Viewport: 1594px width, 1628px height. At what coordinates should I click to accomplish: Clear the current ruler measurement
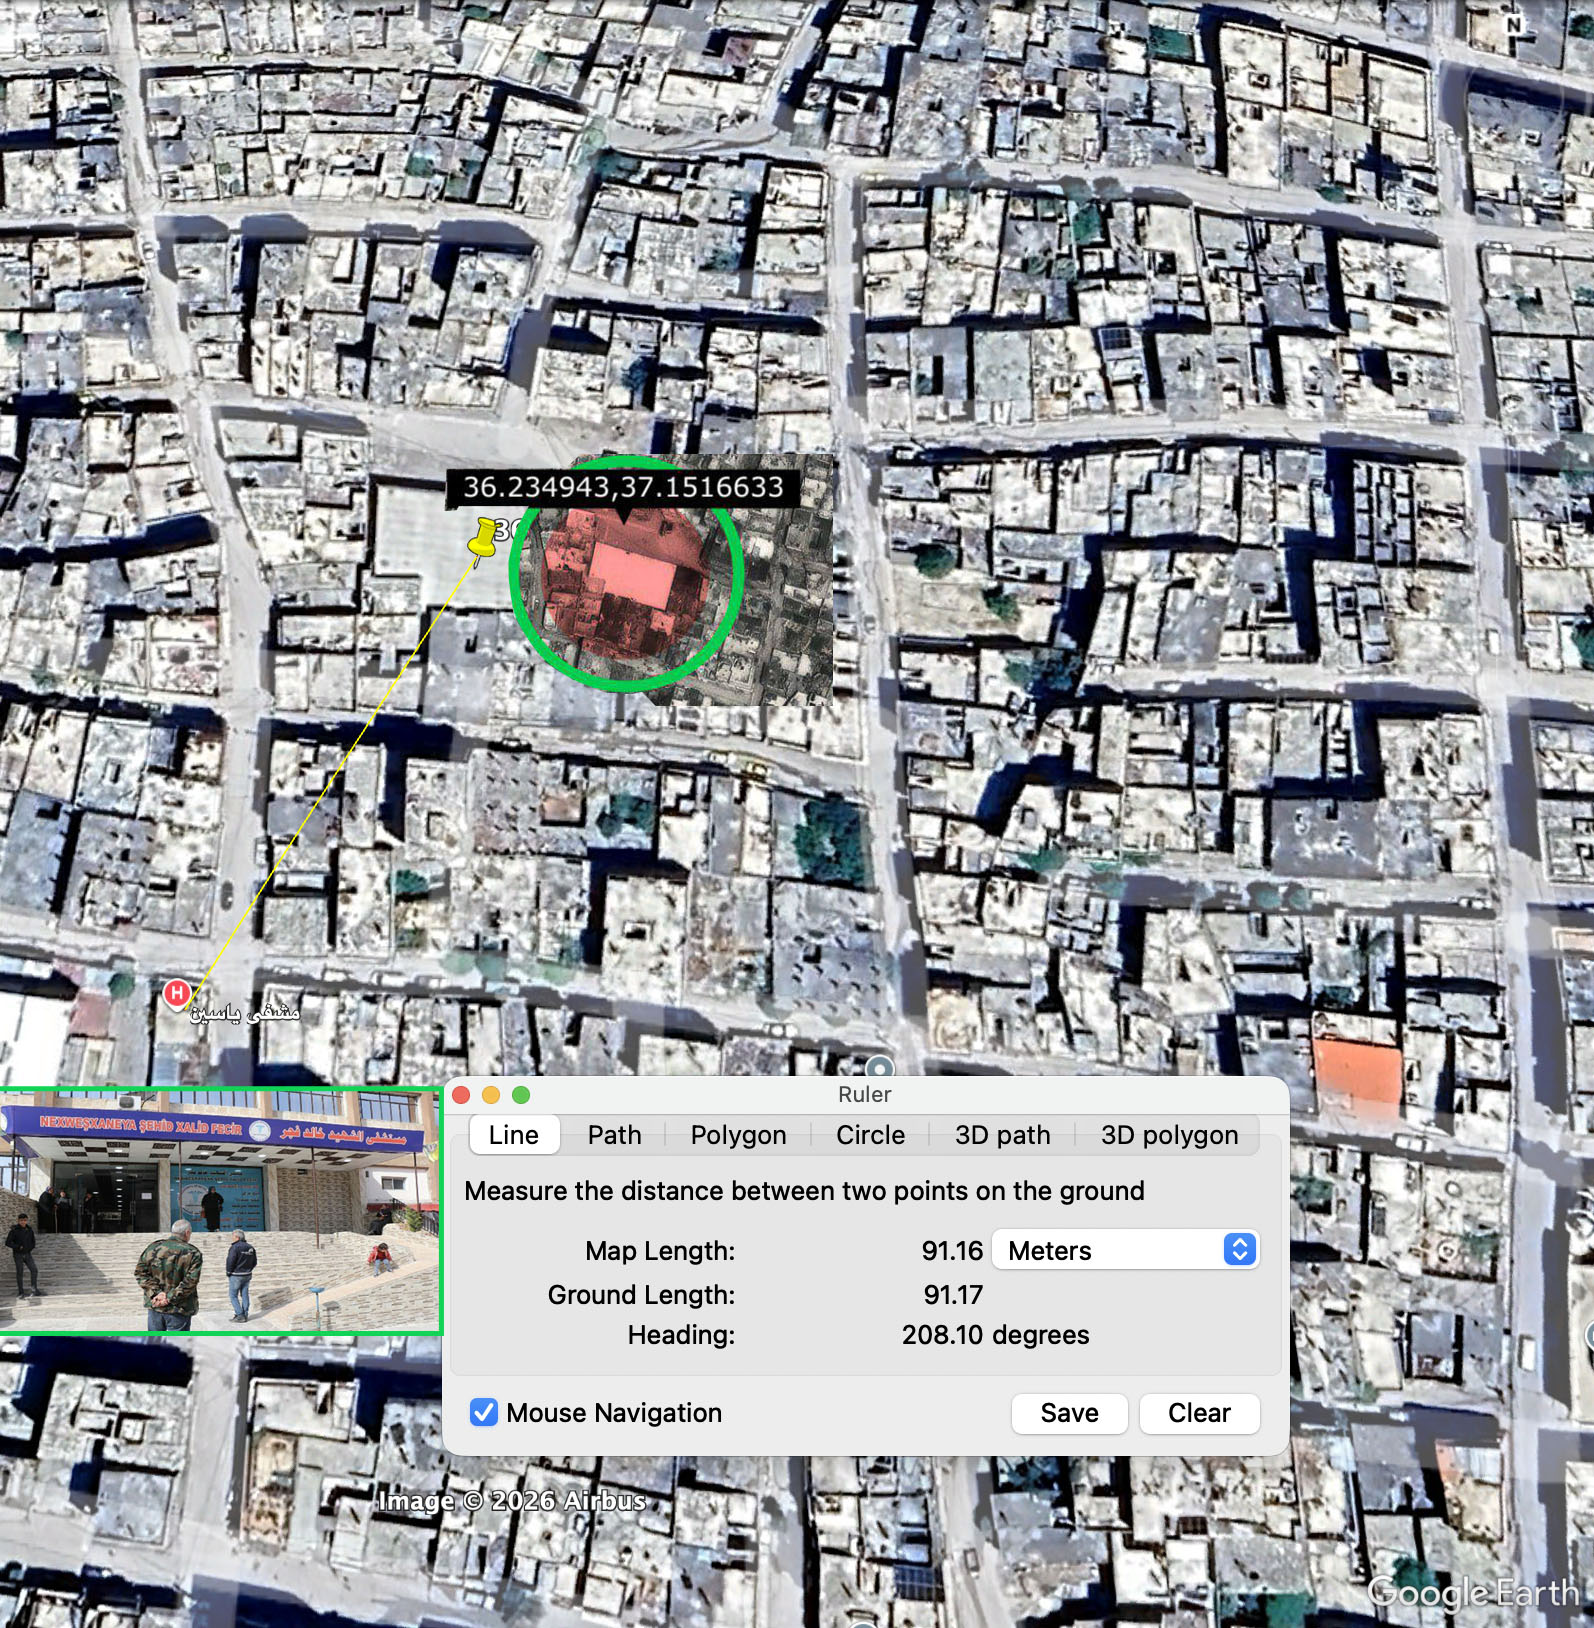[1199, 1412]
